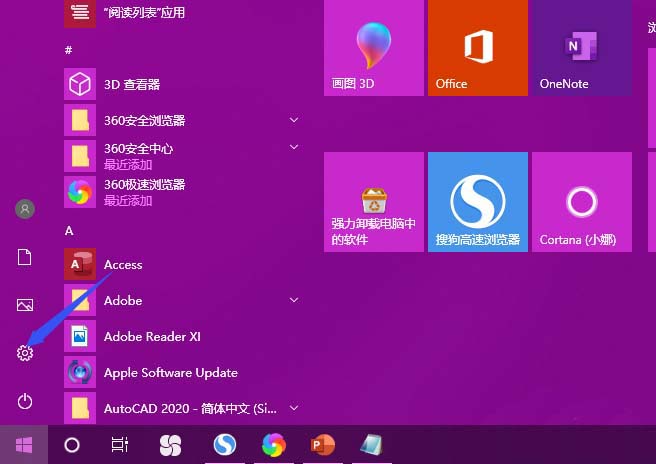Open 搜狗高速浏览器 tile

478,202
